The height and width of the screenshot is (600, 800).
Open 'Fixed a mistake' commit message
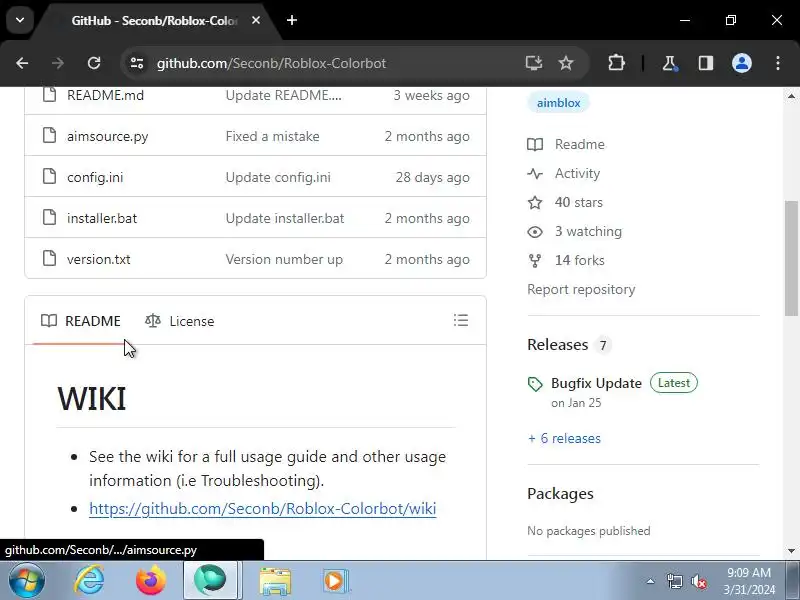pos(272,136)
